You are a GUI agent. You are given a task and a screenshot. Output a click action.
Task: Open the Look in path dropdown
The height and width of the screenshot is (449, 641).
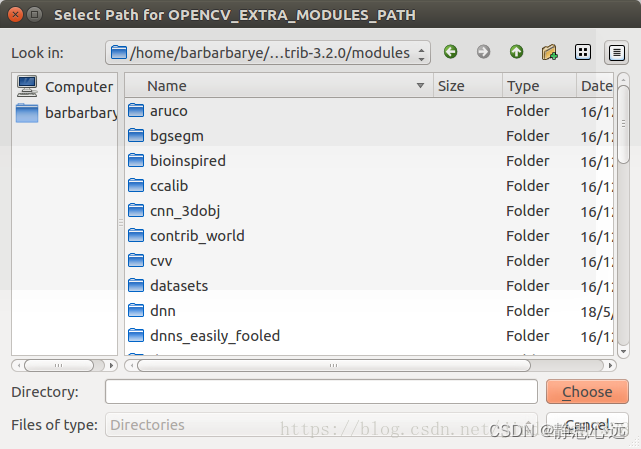[268, 52]
